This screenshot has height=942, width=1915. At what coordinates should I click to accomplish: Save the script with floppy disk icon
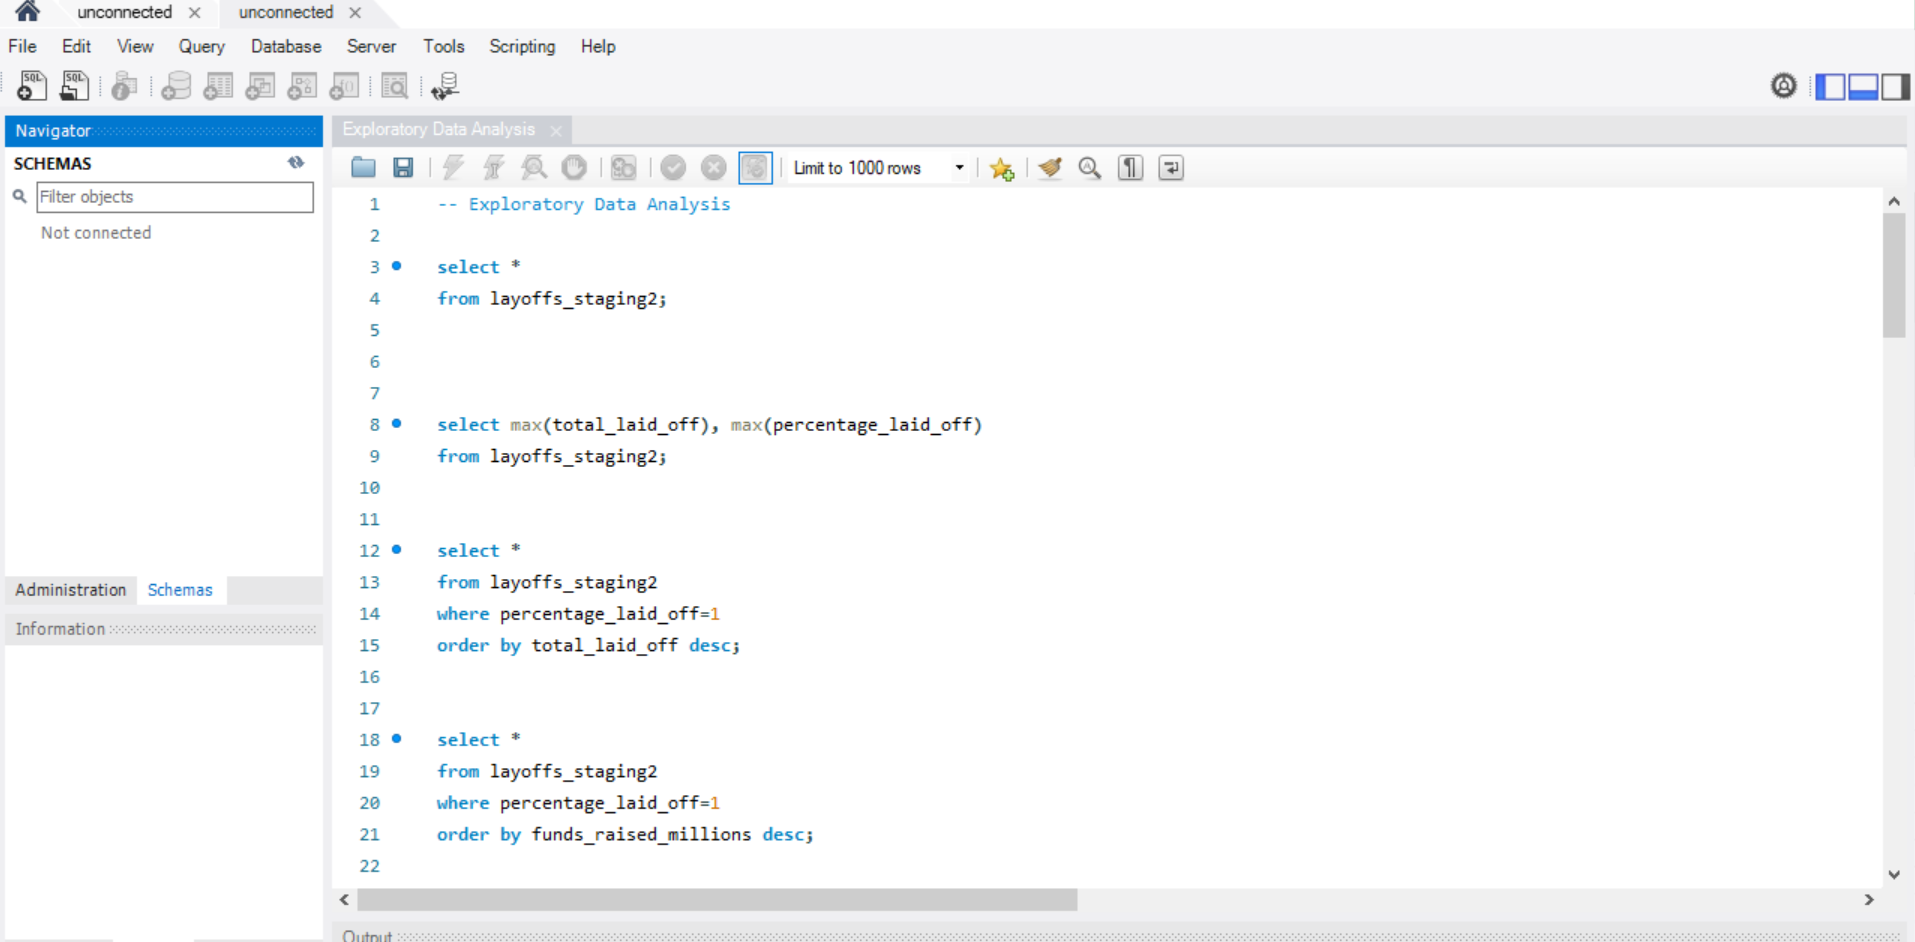point(403,168)
